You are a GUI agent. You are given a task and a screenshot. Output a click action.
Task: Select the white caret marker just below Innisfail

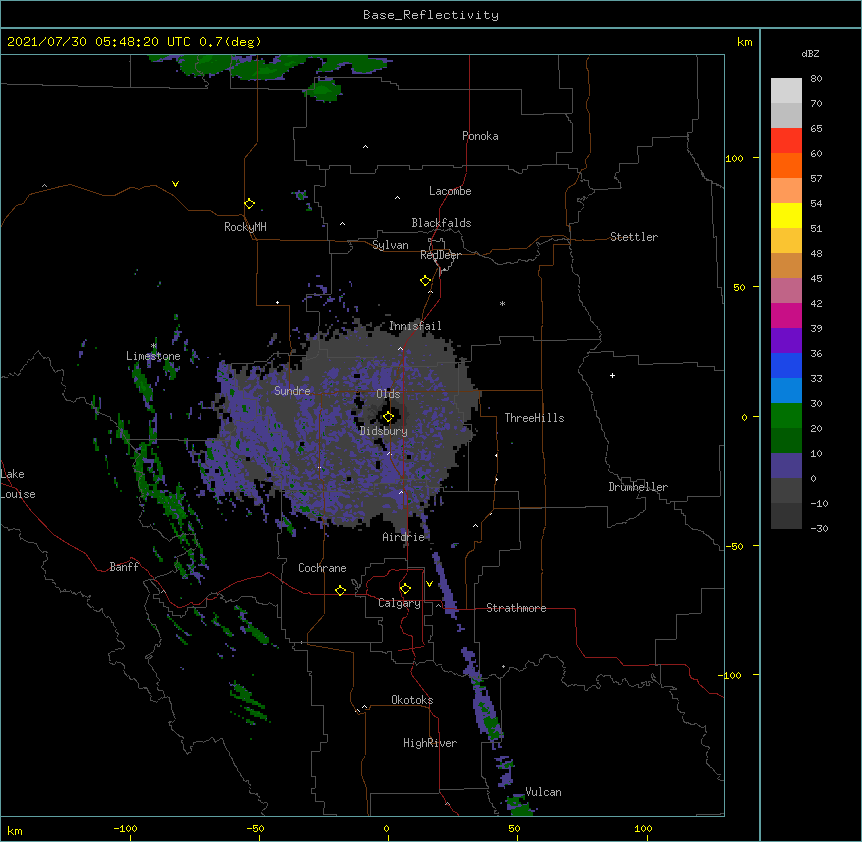pyautogui.click(x=400, y=349)
